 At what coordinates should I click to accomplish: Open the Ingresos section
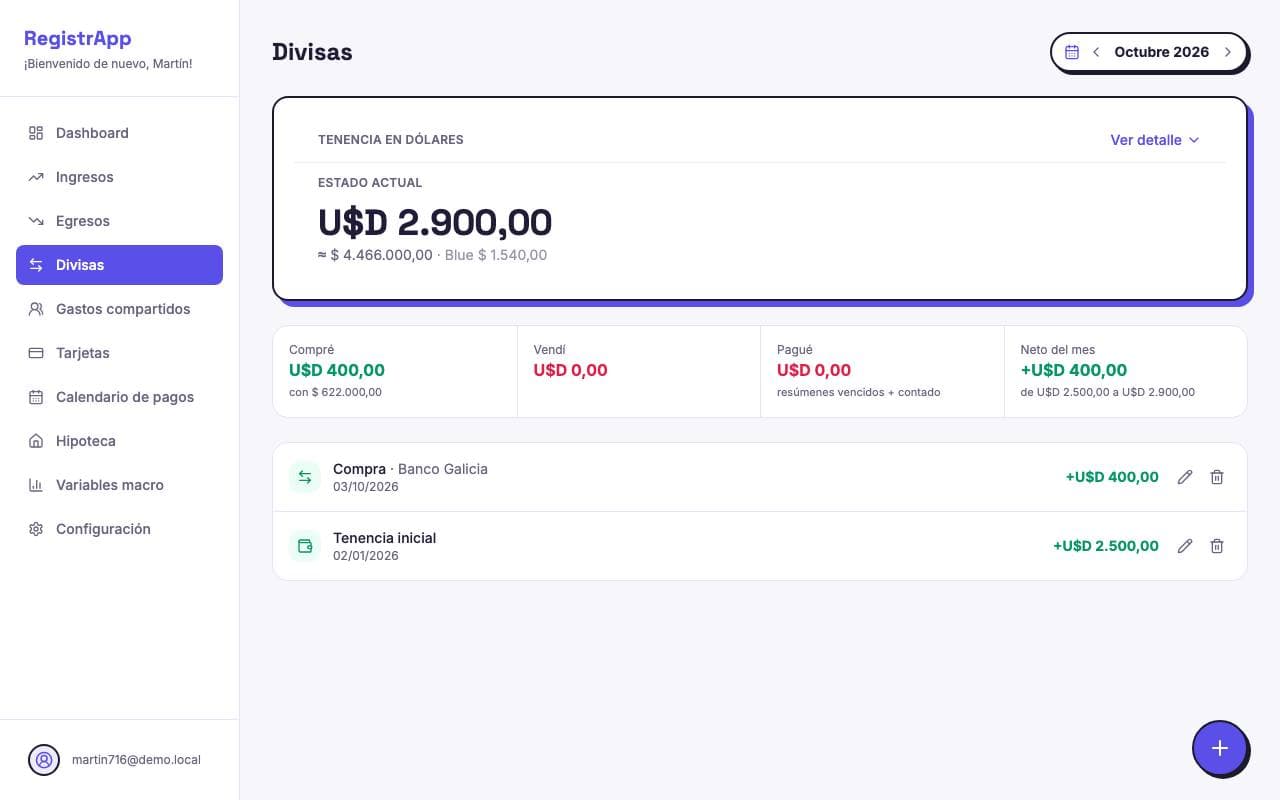point(119,177)
